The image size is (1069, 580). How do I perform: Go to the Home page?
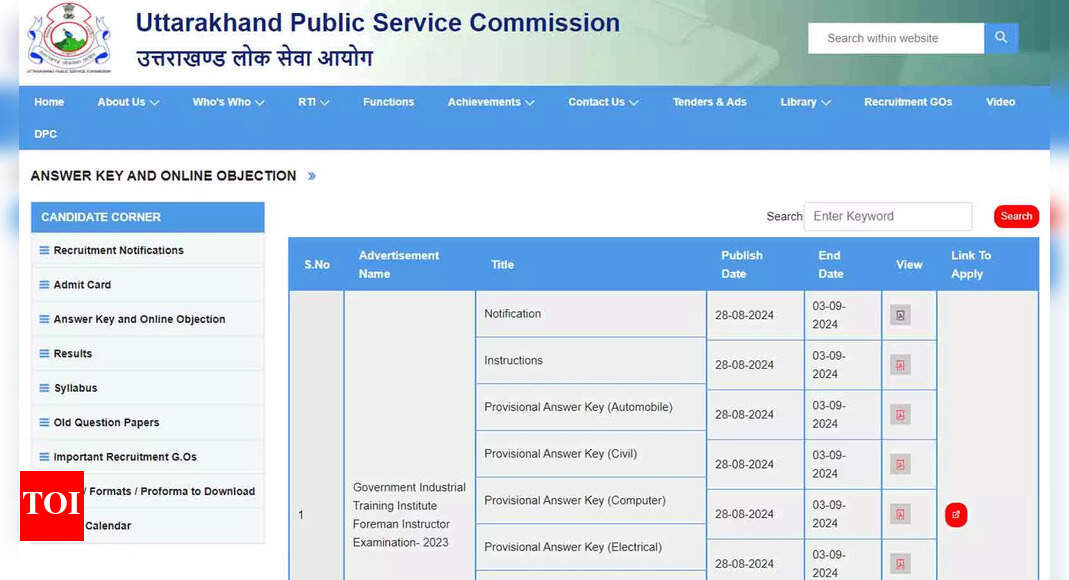49,102
